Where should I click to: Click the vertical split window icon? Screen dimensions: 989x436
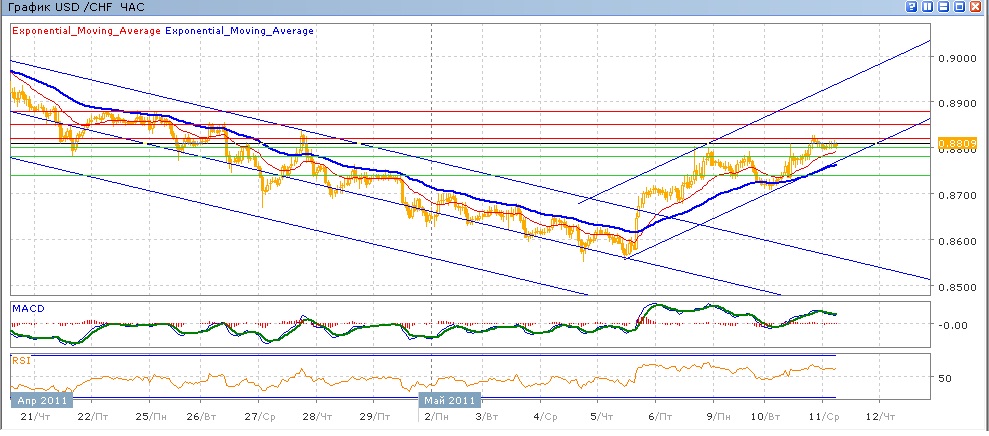[927, 7]
